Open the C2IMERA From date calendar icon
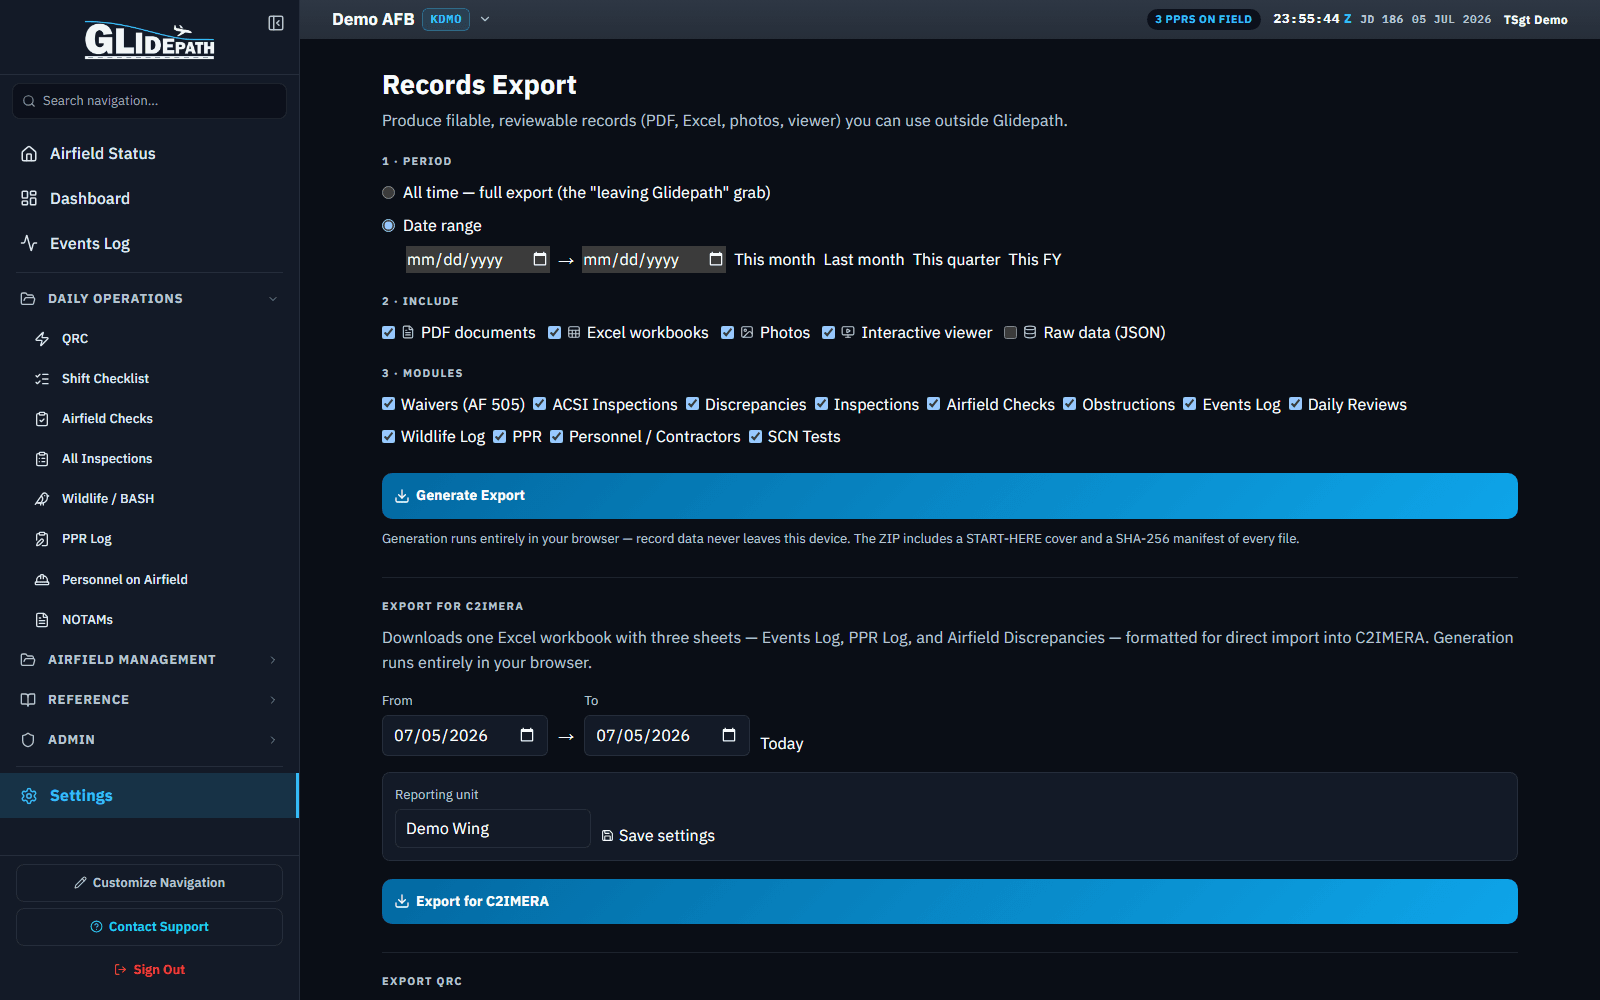1600x1000 pixels. pos(527,736)
